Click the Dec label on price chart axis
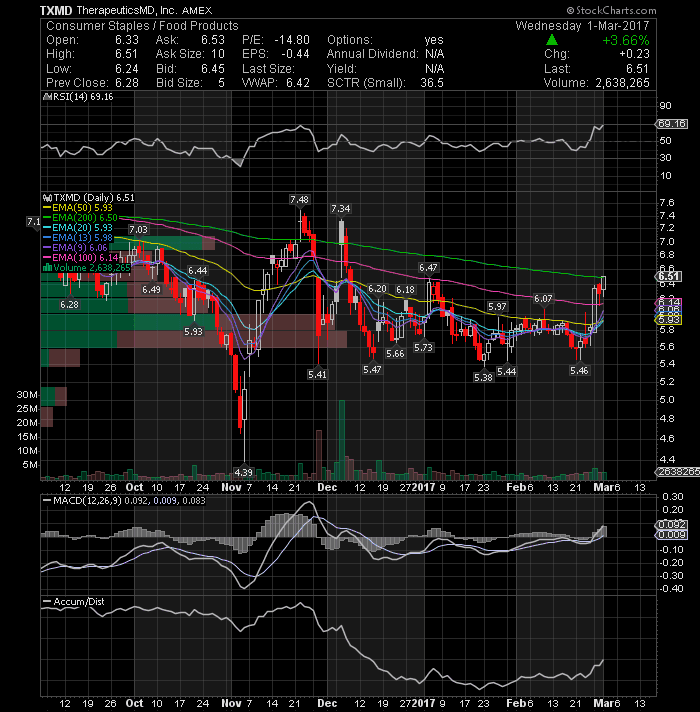700x712 pixels. pos(327,487)
